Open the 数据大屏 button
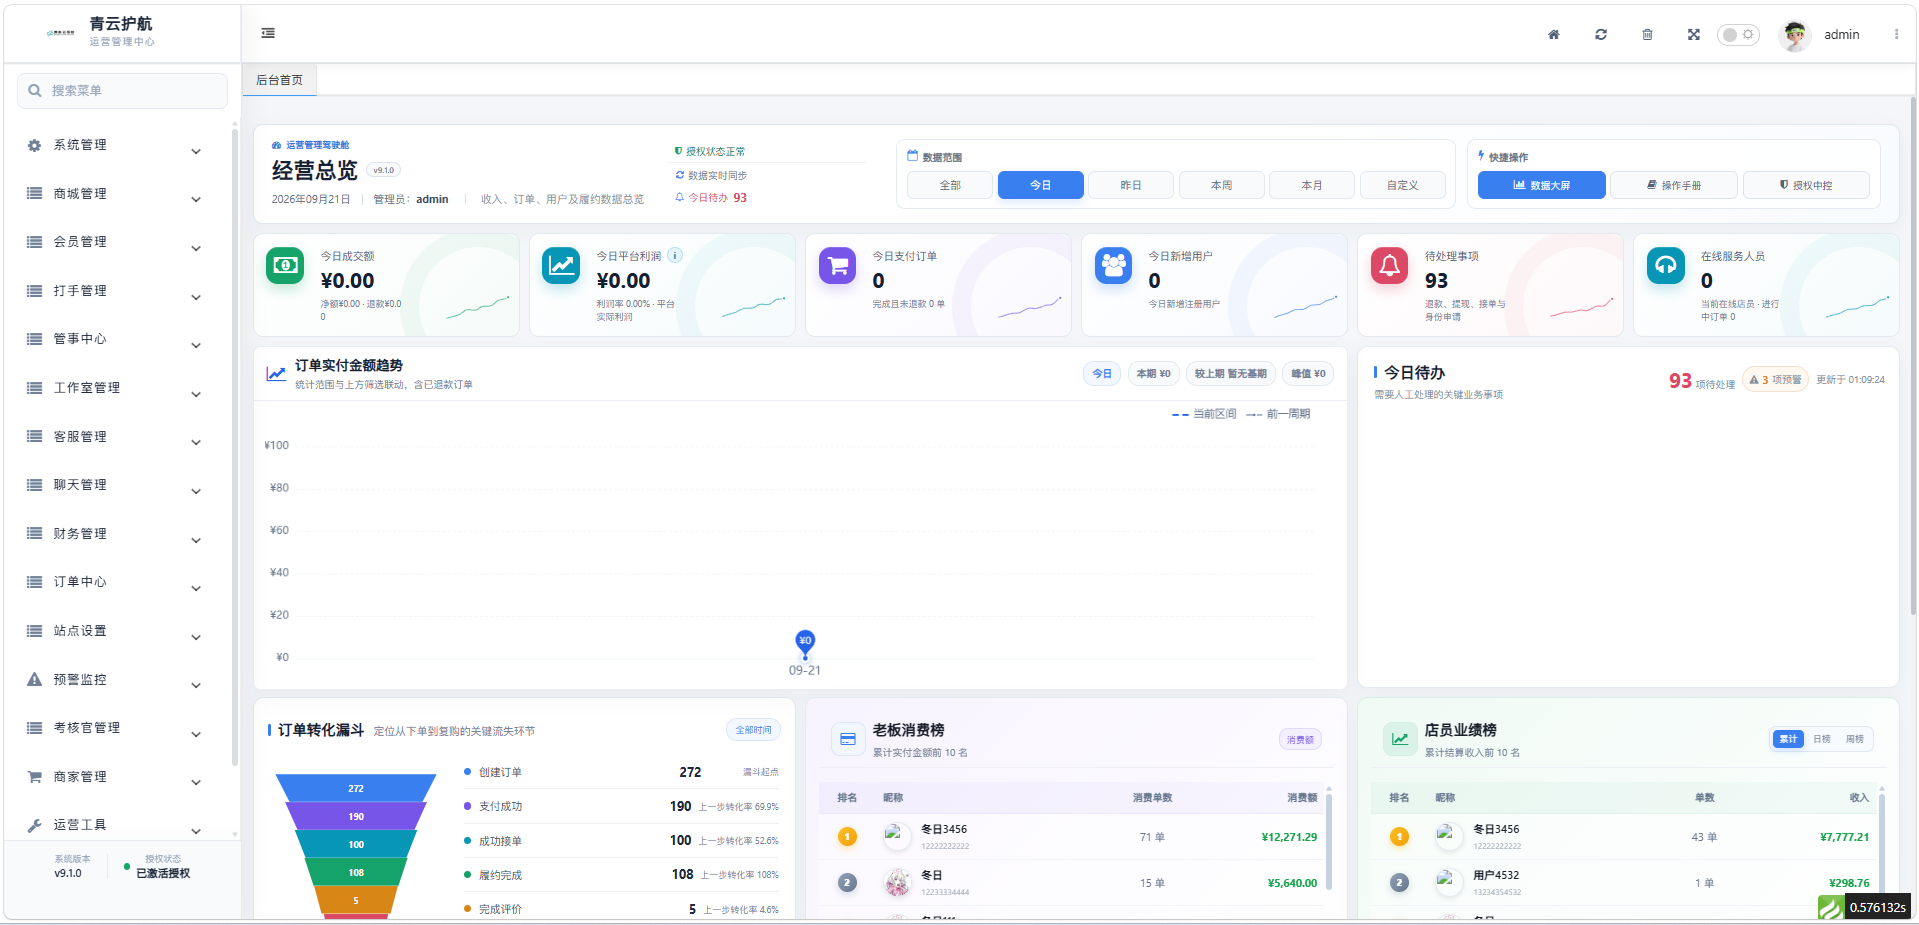Image resolution: width=1919 pixels, height=925 pixels. (1541, 185)
